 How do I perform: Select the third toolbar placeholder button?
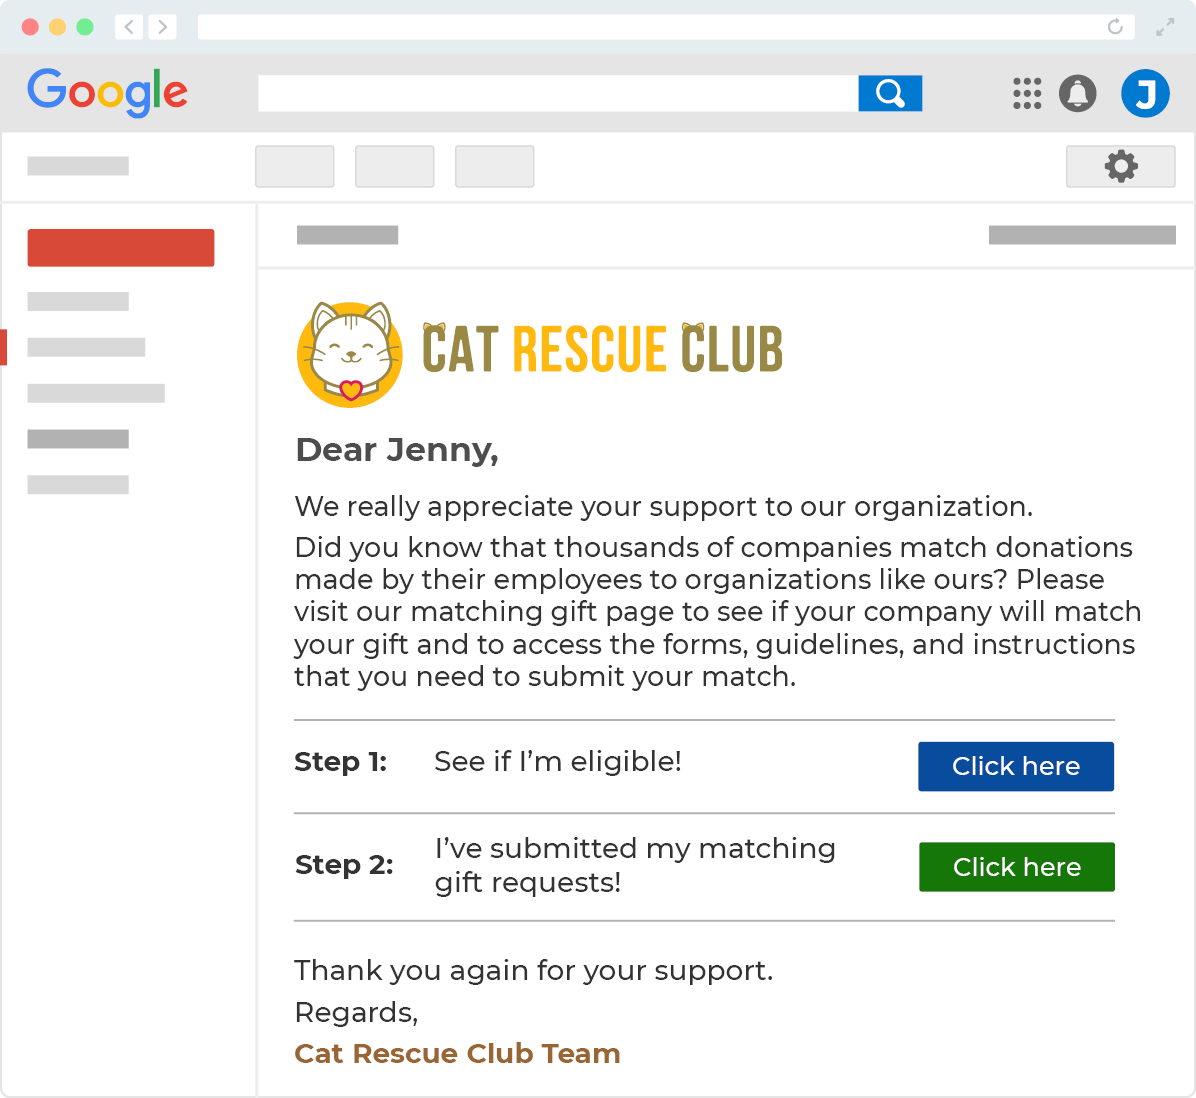tap(494, 166)
